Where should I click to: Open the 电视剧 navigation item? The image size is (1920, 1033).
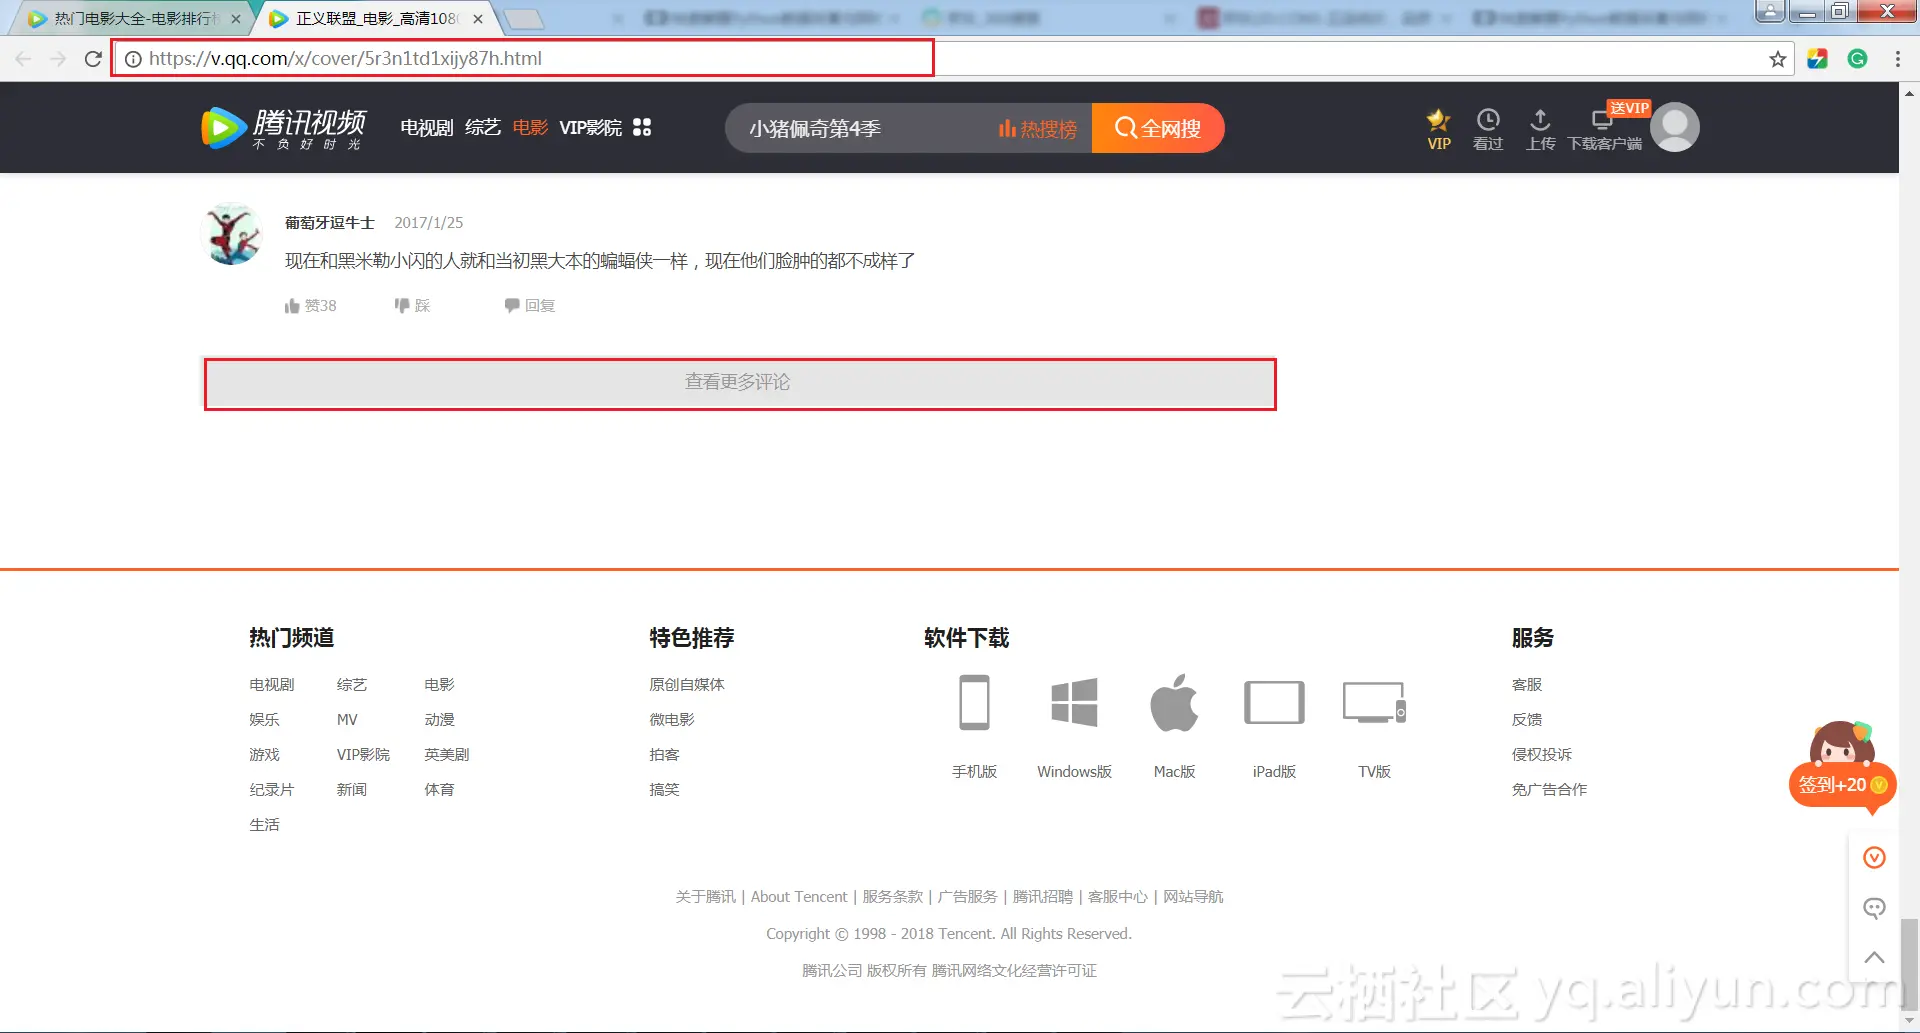coord(426,128)
